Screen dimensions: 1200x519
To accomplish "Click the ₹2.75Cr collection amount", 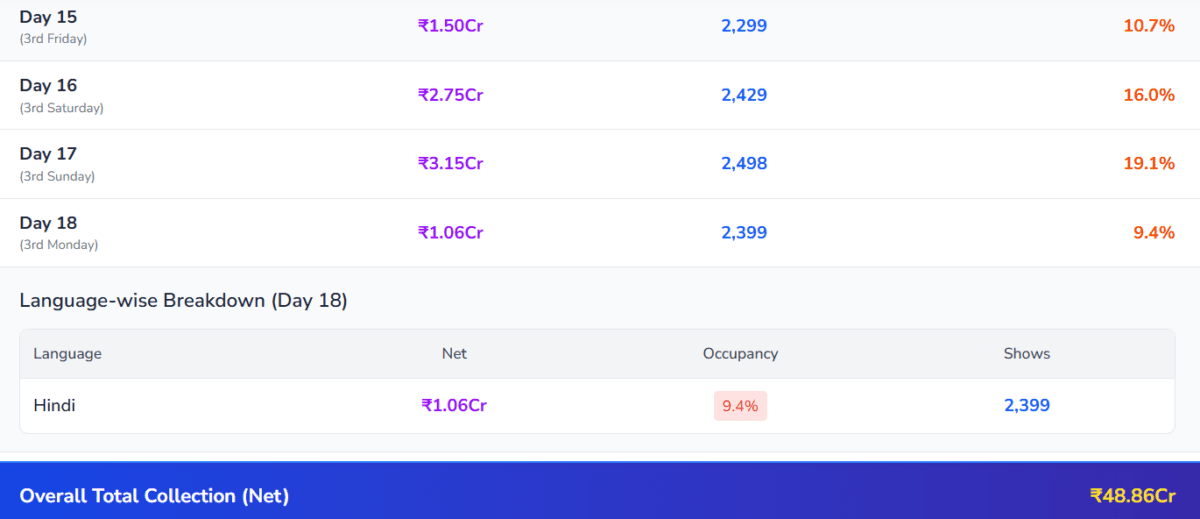I will point(450,95).
